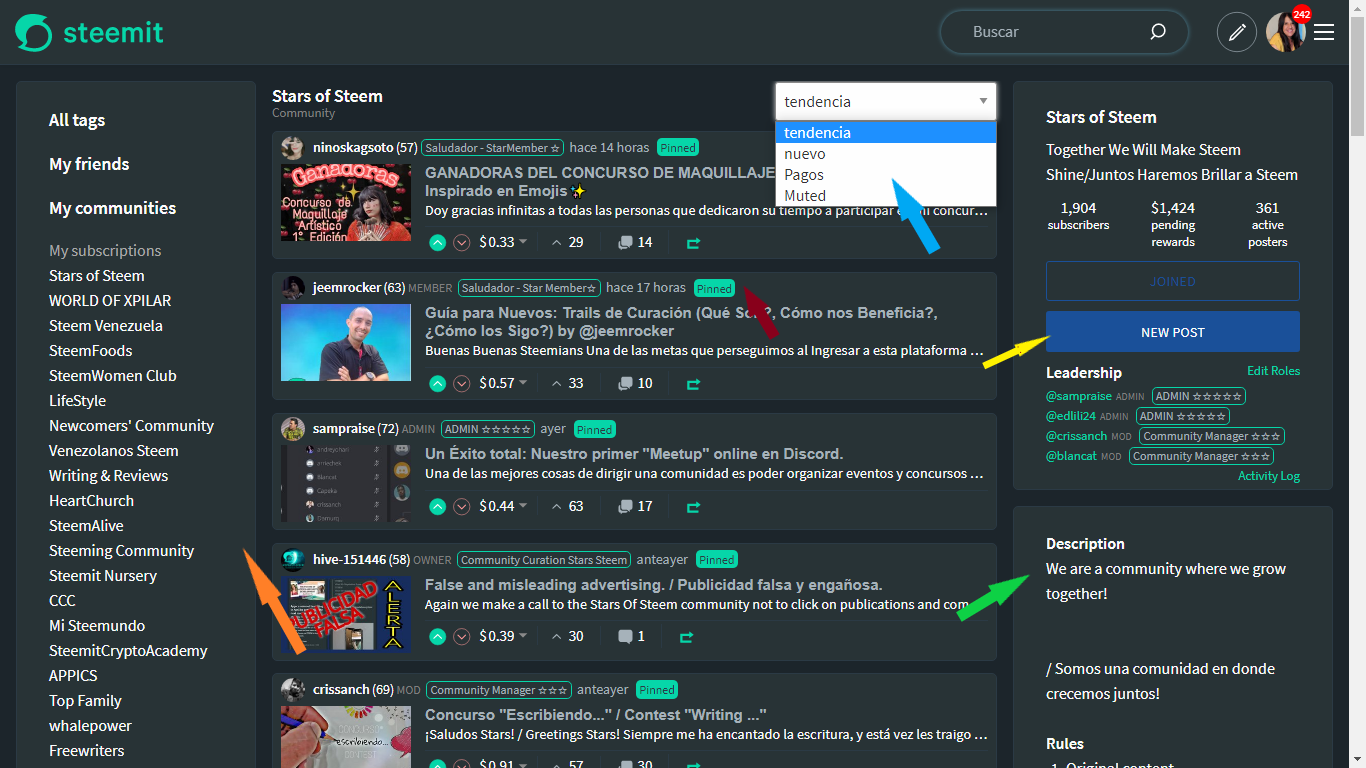This screenshot has height=768, width=1366.
Task: Downvote the hive-151446 post
Action: tap(461, 636)
